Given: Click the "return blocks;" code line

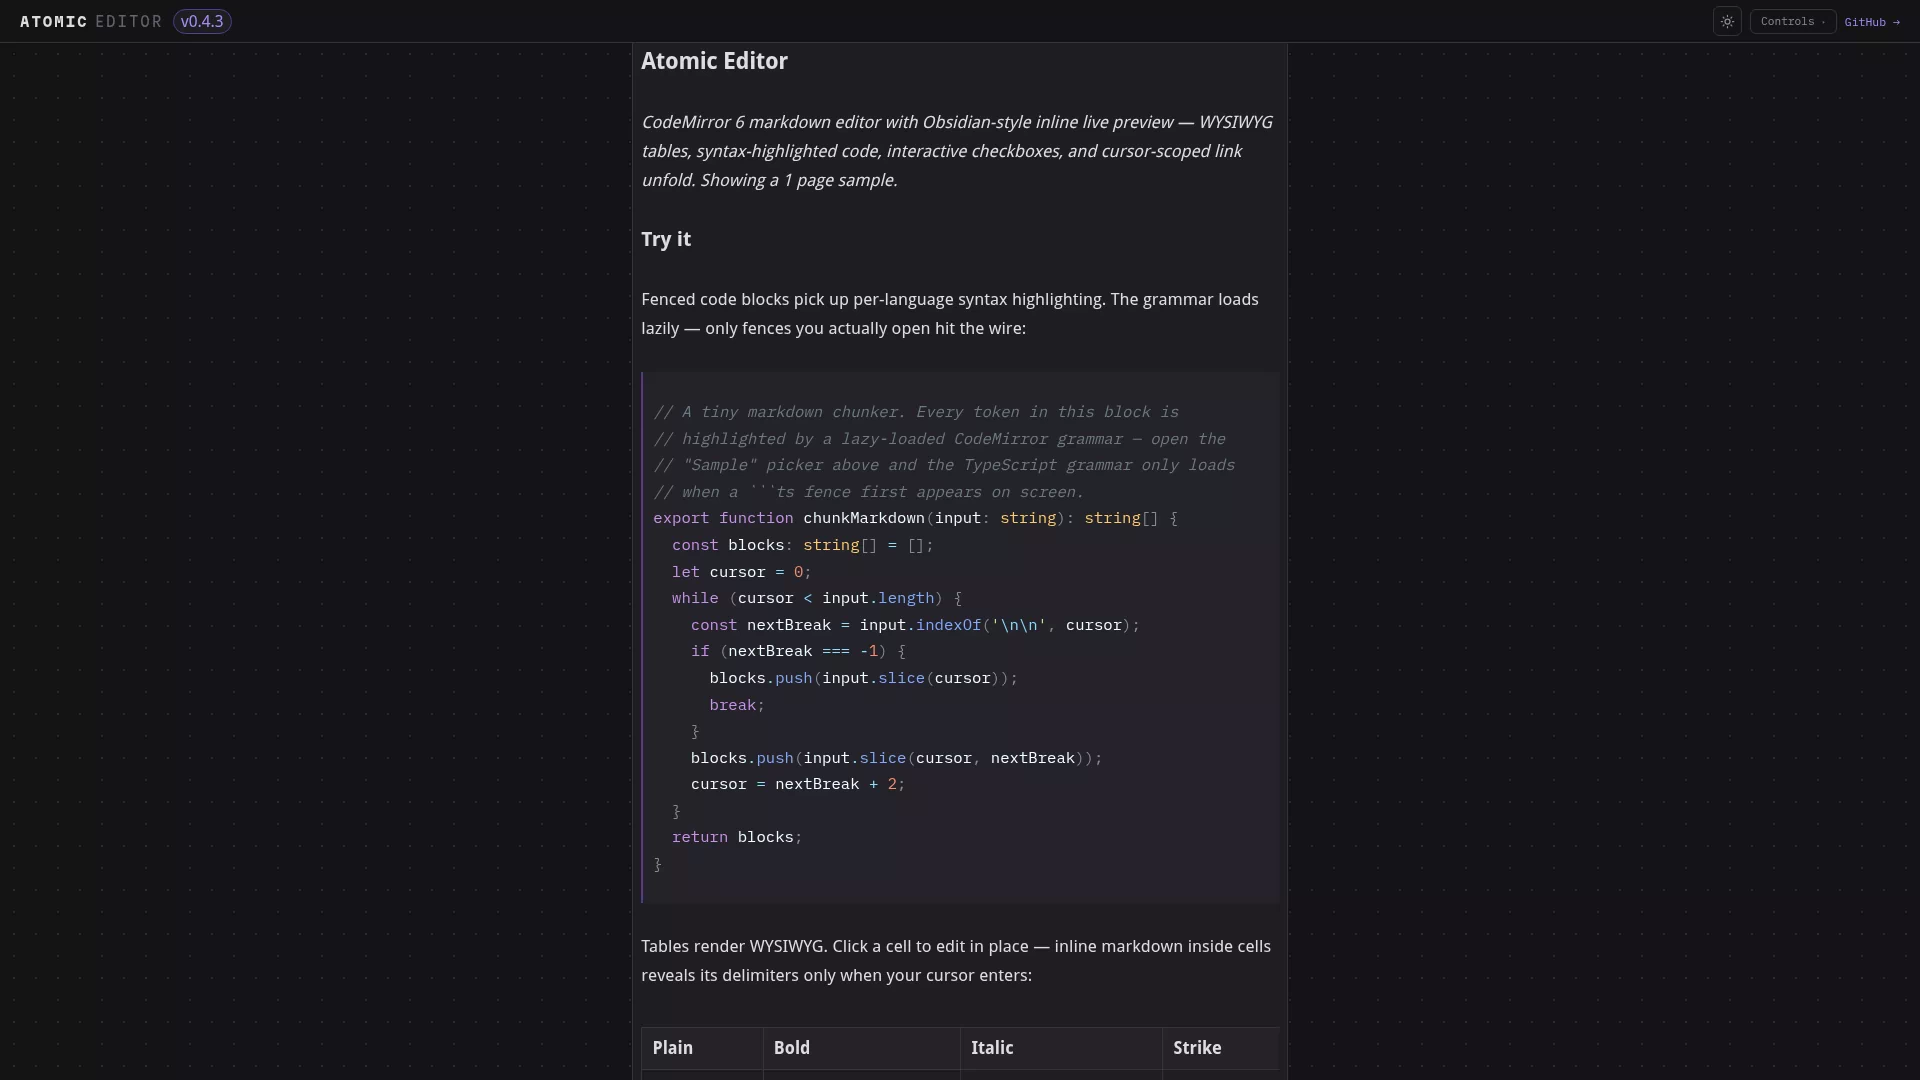Looking at the screenshot, I should pyautogui.click(x=737, y=837).
